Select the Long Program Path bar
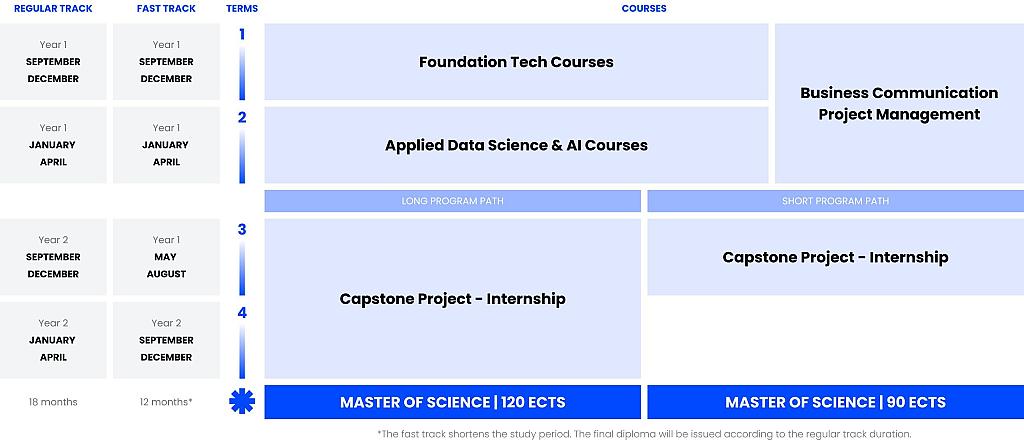Image resolution: width=1024 pixels, height=448 pixels. pyautogui.click(x=452, y=201)
